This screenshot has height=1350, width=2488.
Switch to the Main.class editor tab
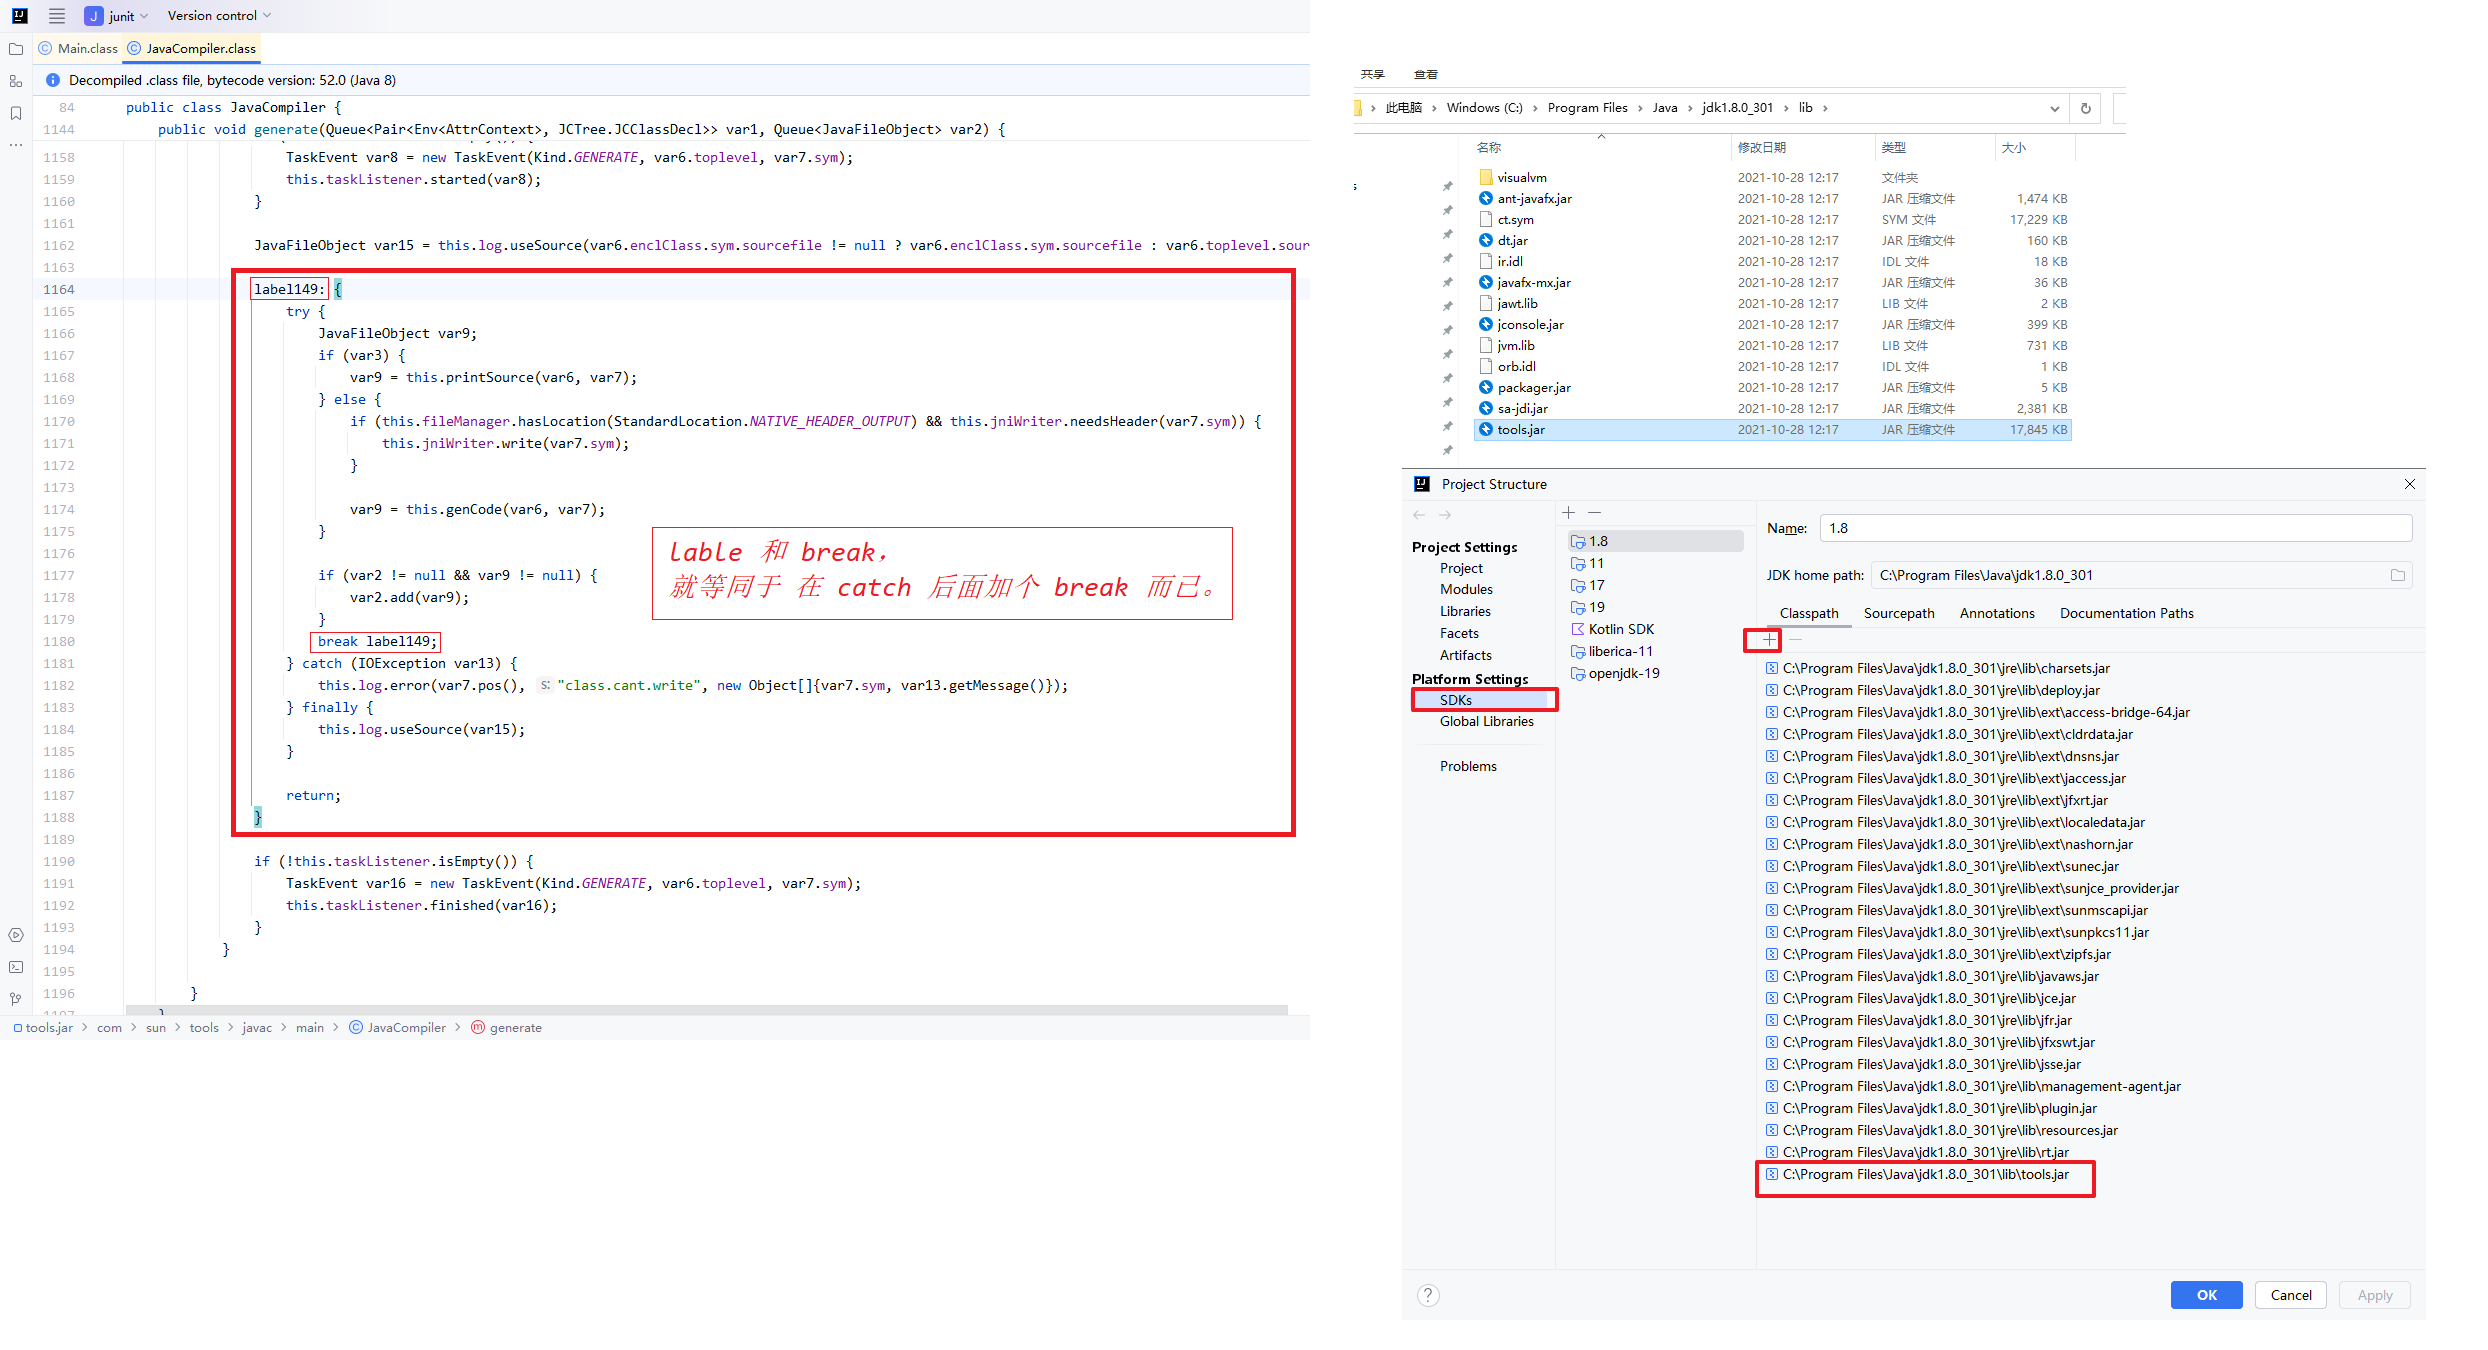coord(78,48)
